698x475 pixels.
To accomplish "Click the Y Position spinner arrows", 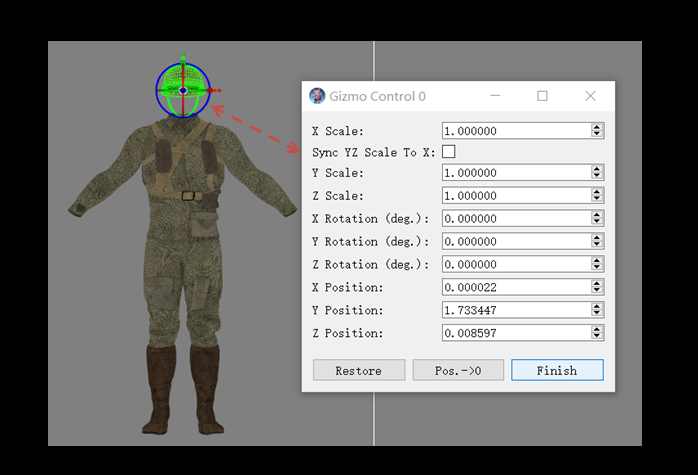I will point(597,309).
